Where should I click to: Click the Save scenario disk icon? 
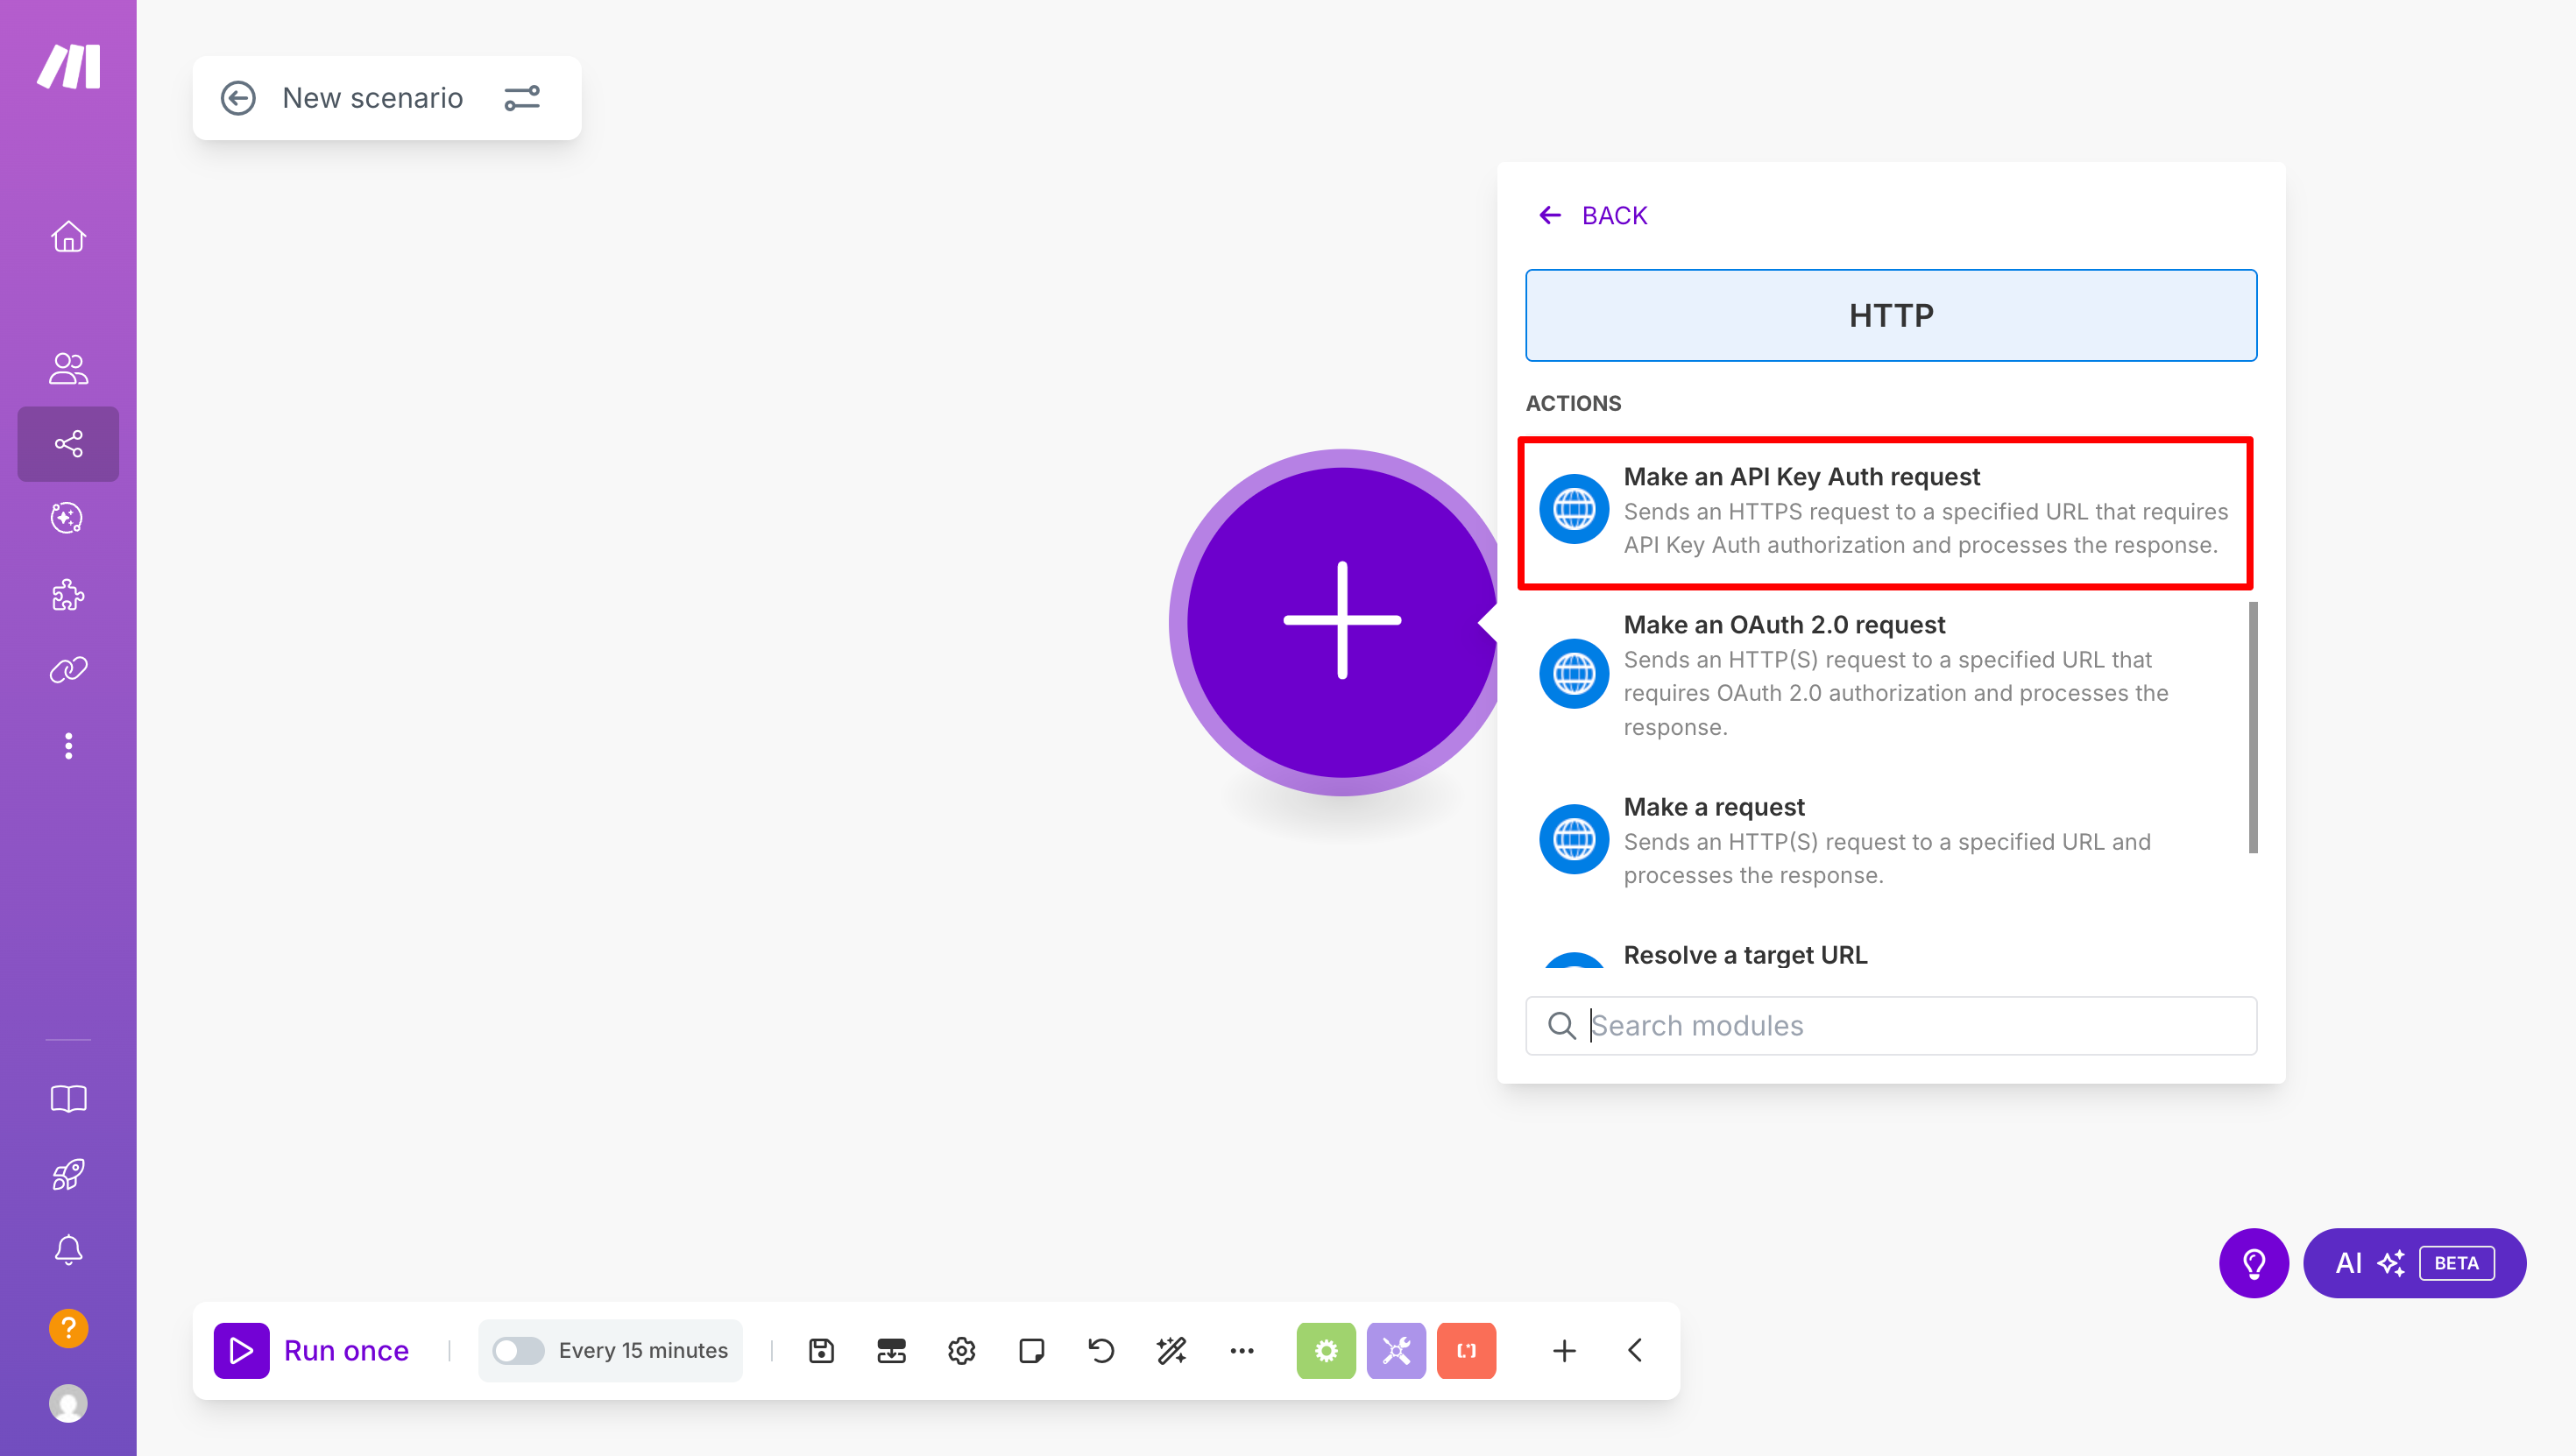click(x=821, y=1350)
